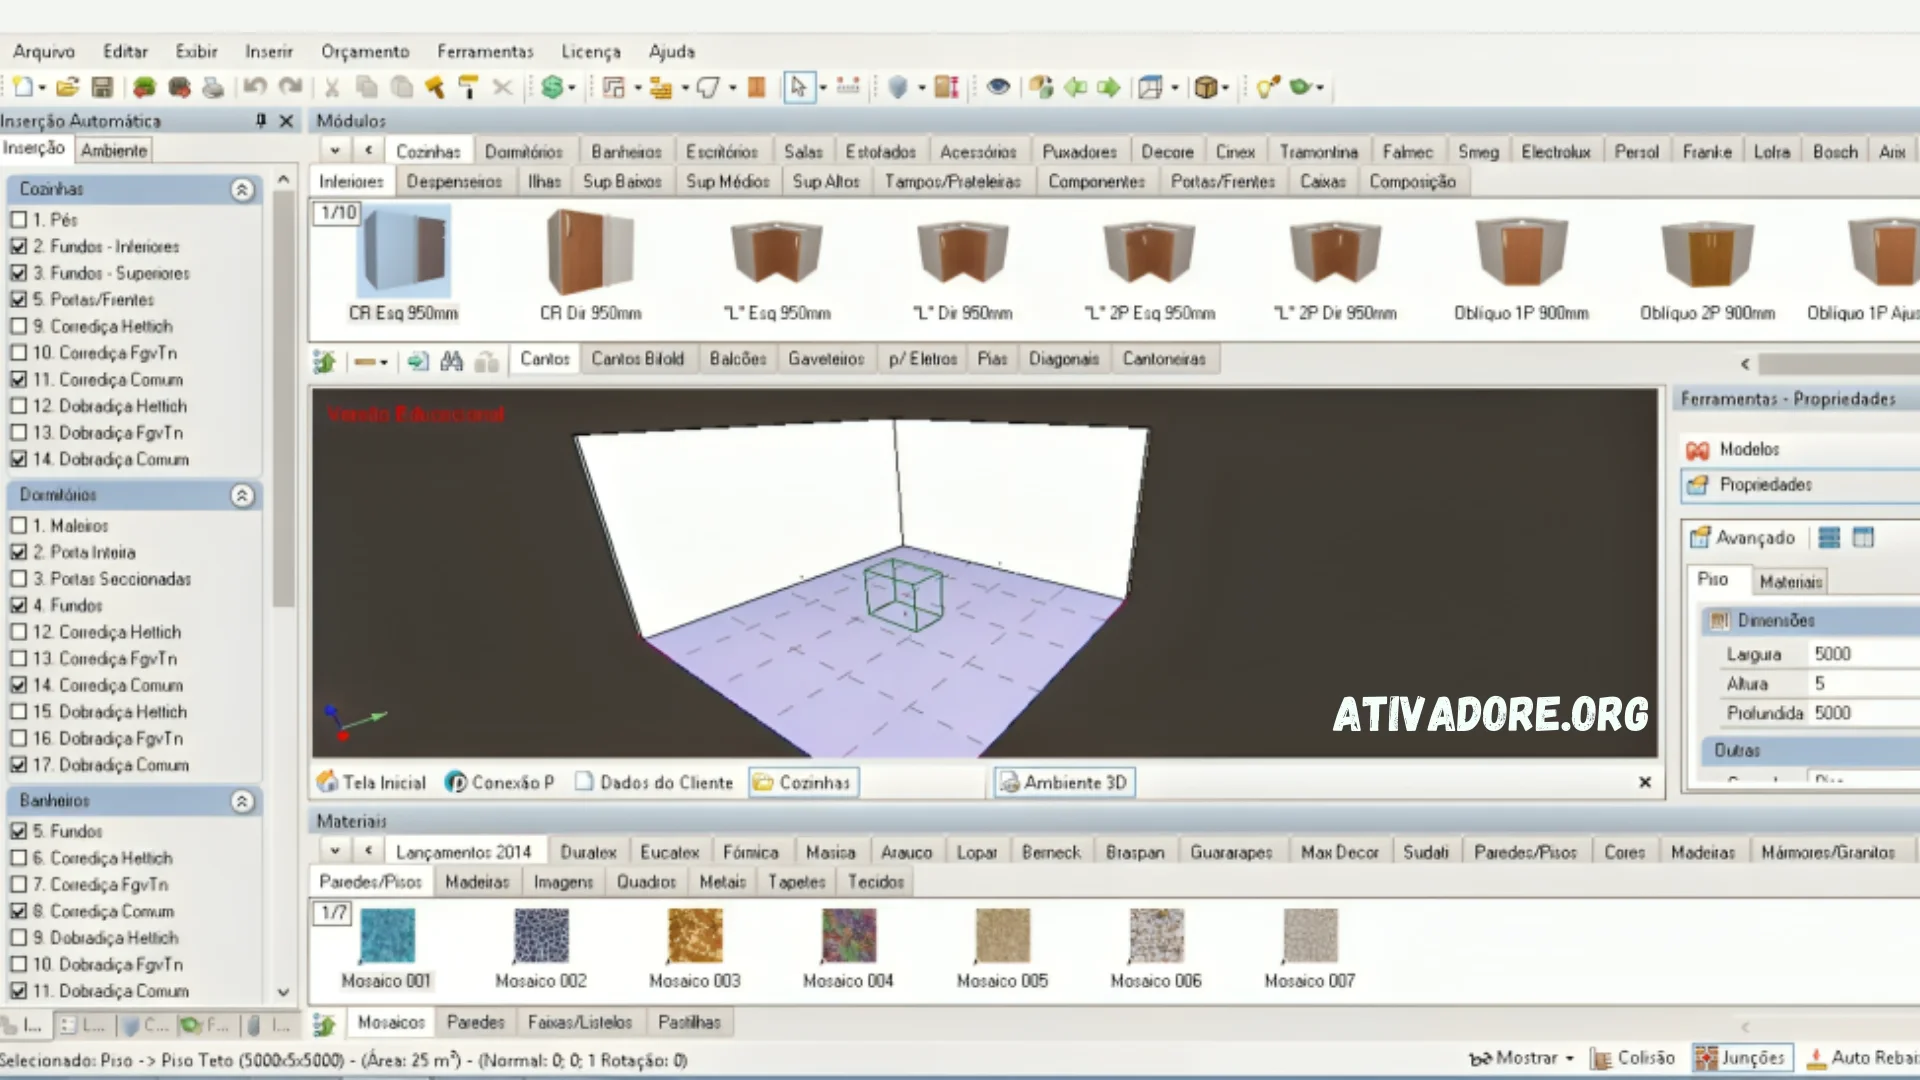Click the green right arrow icon
Viewport: 1920px width, 1080px height.
(x=1109, y=88)
